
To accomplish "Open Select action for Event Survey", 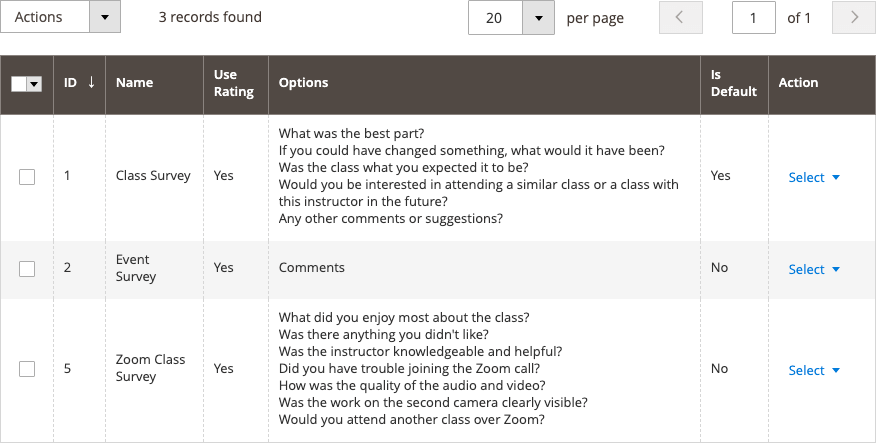I will (x=814, y=269).
